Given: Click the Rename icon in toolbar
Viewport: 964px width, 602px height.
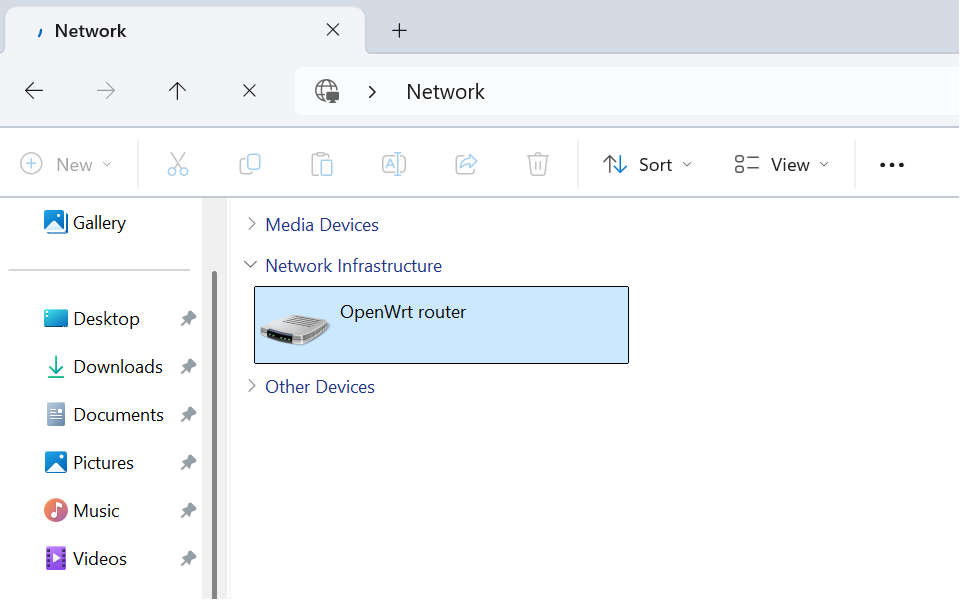Looking at the screenshot, I should [x=394, y=164].
